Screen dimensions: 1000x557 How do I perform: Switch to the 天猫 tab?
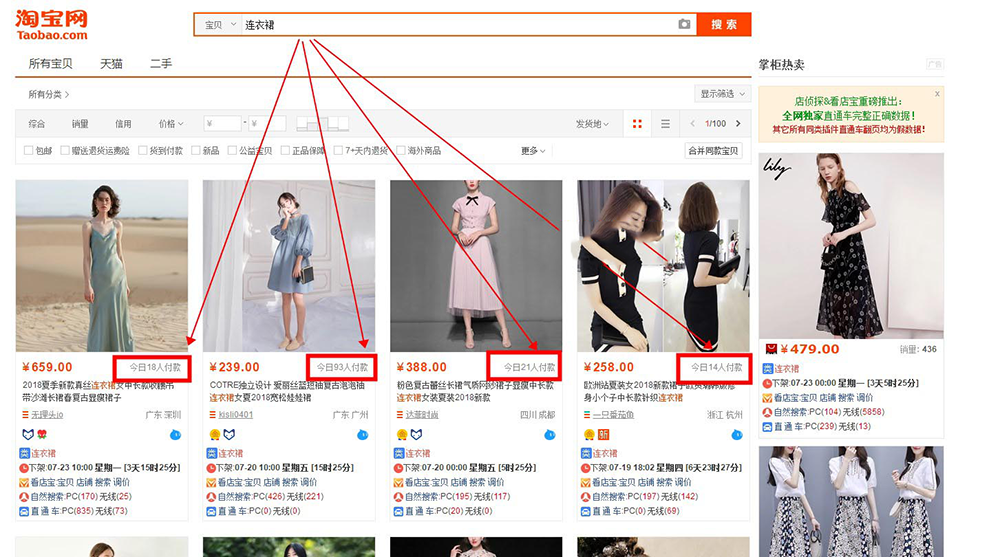point(111,64)
